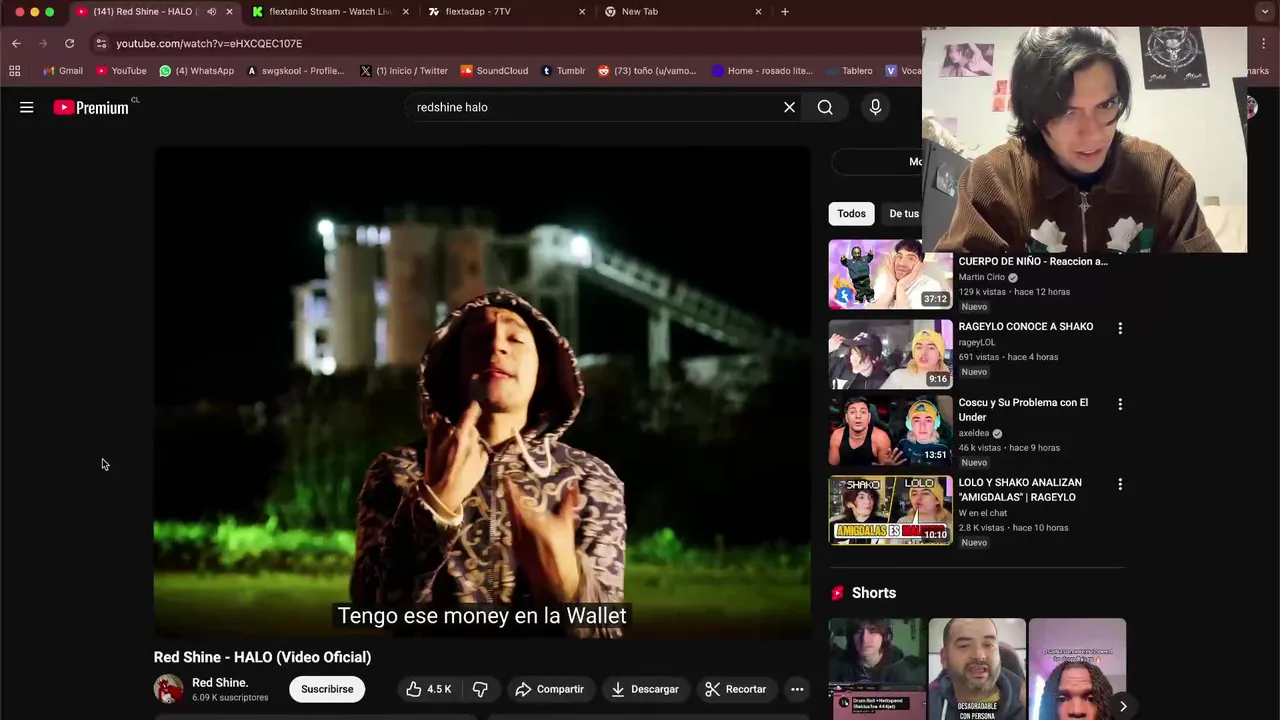Screen dimensions: 1280x720
Task: Click the video player to pause
Action: coord(482,393)
